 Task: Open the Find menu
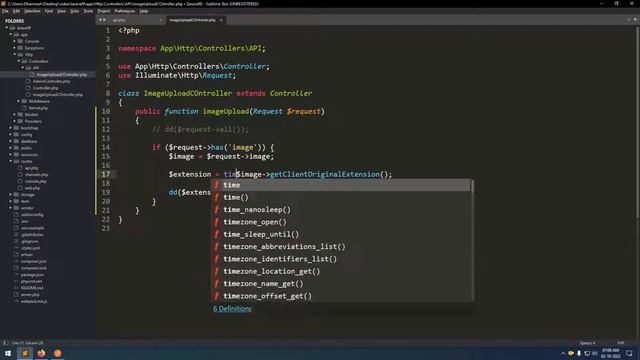click(x=49, y=11)
